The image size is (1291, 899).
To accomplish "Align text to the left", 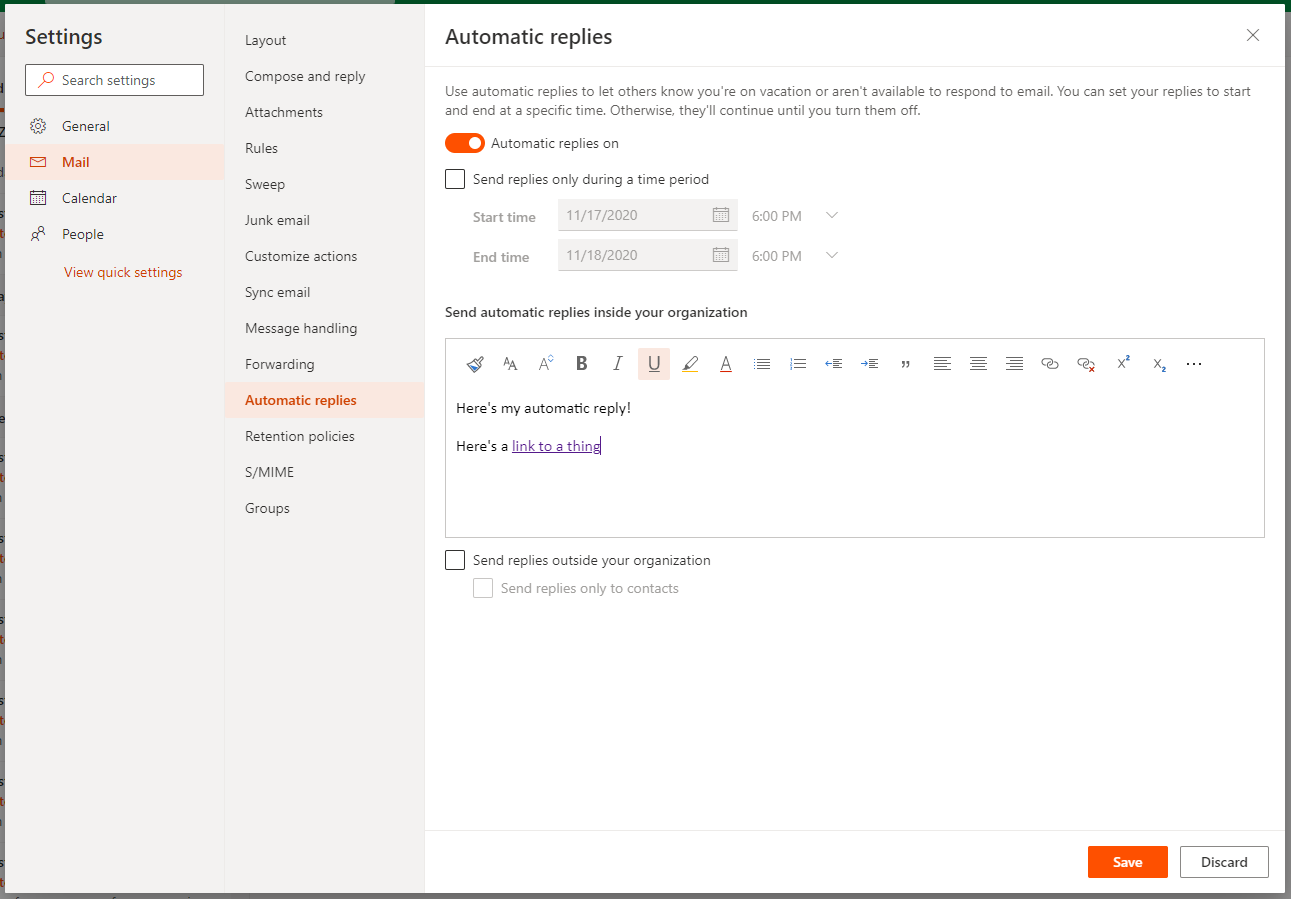I will tap(942, 364).
